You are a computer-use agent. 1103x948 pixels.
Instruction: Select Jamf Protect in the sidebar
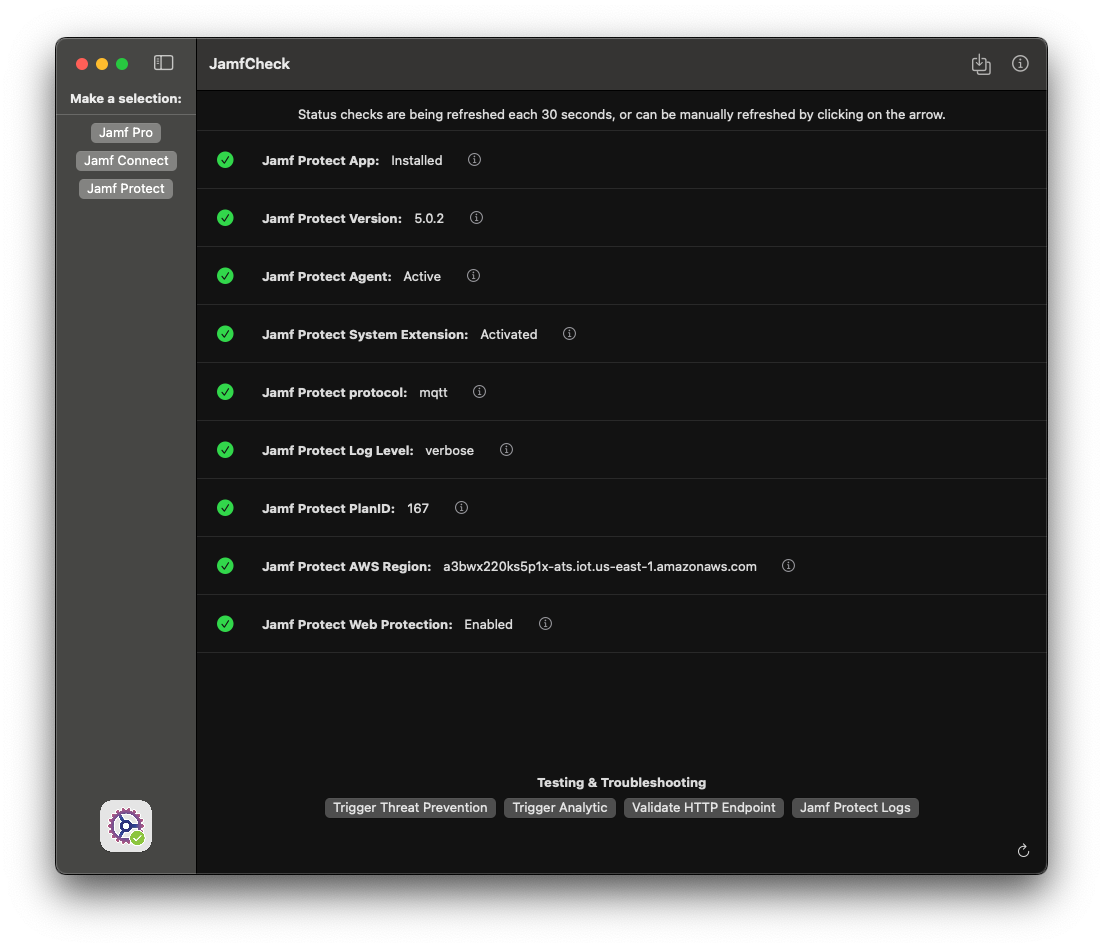(x=126, y=188)
